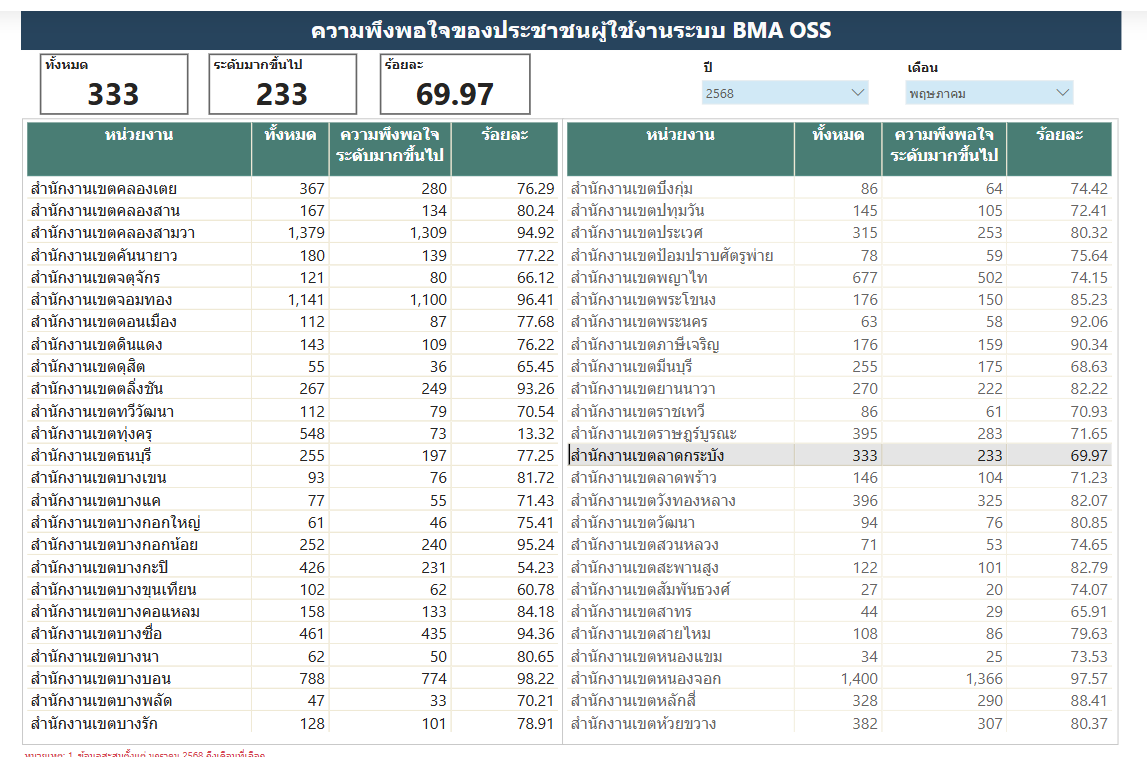Viewport: 1147px width, 757px height.
Task: Select the row สำนักงานเขตคันนายาว
Action: [293, 255]
